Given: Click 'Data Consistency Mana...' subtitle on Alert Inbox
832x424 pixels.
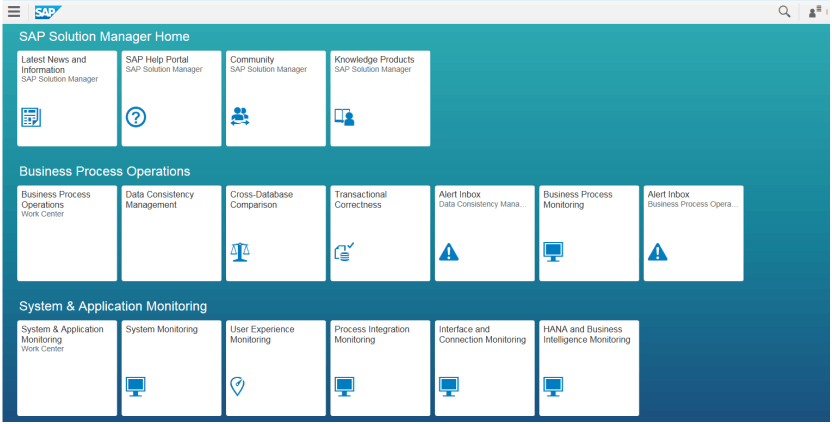Looking at the screenshot, I should coord(483,204).
